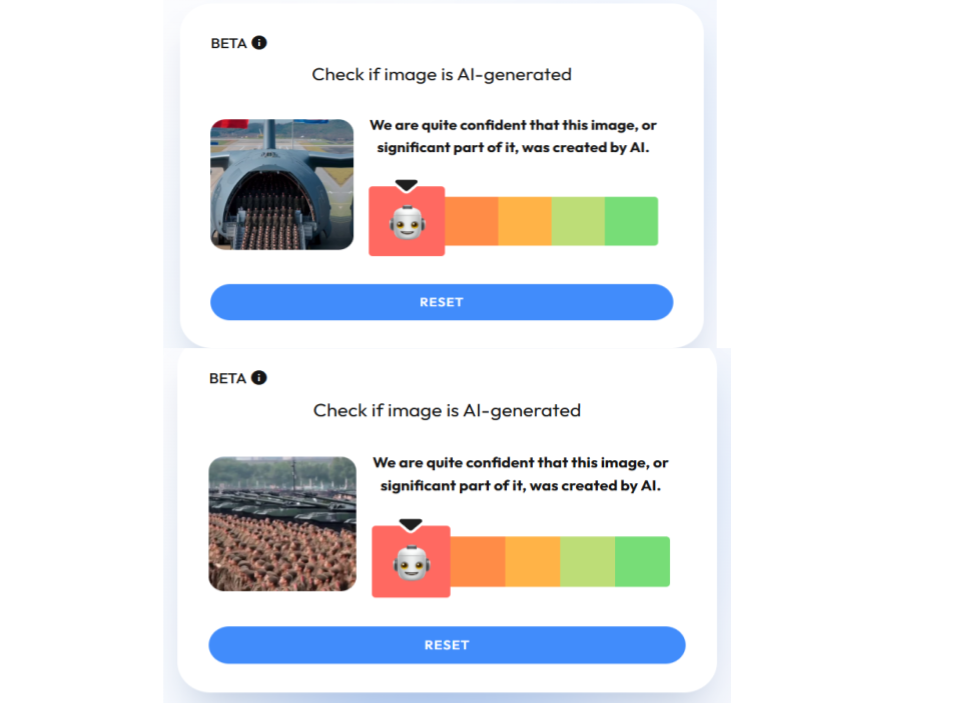Click the robot face icon in top card
The height and width of the screenshot is (720, 960).
coord(406,222)
